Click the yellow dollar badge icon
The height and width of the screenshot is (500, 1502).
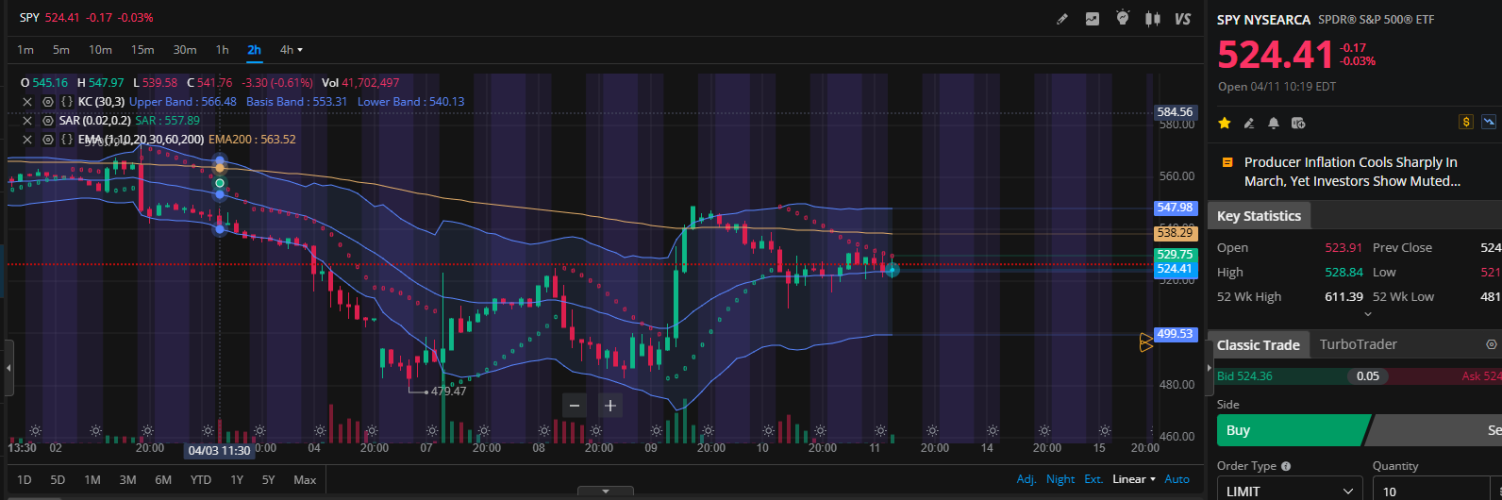[x=1467, y=122]
